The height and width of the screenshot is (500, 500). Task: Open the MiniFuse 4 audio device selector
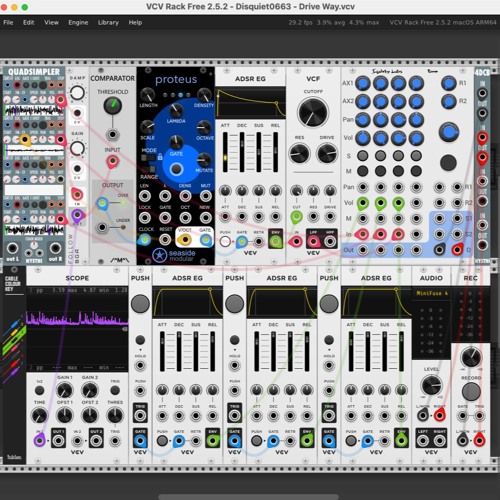pos(431,293)
